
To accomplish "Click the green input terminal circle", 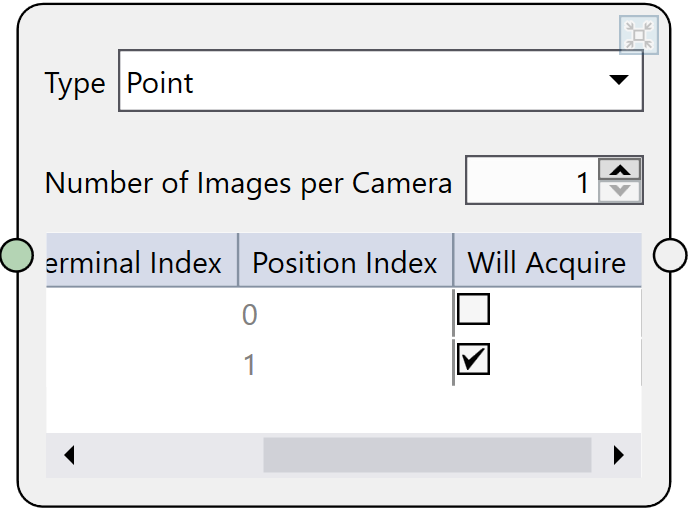I will (x=17, y=255).
